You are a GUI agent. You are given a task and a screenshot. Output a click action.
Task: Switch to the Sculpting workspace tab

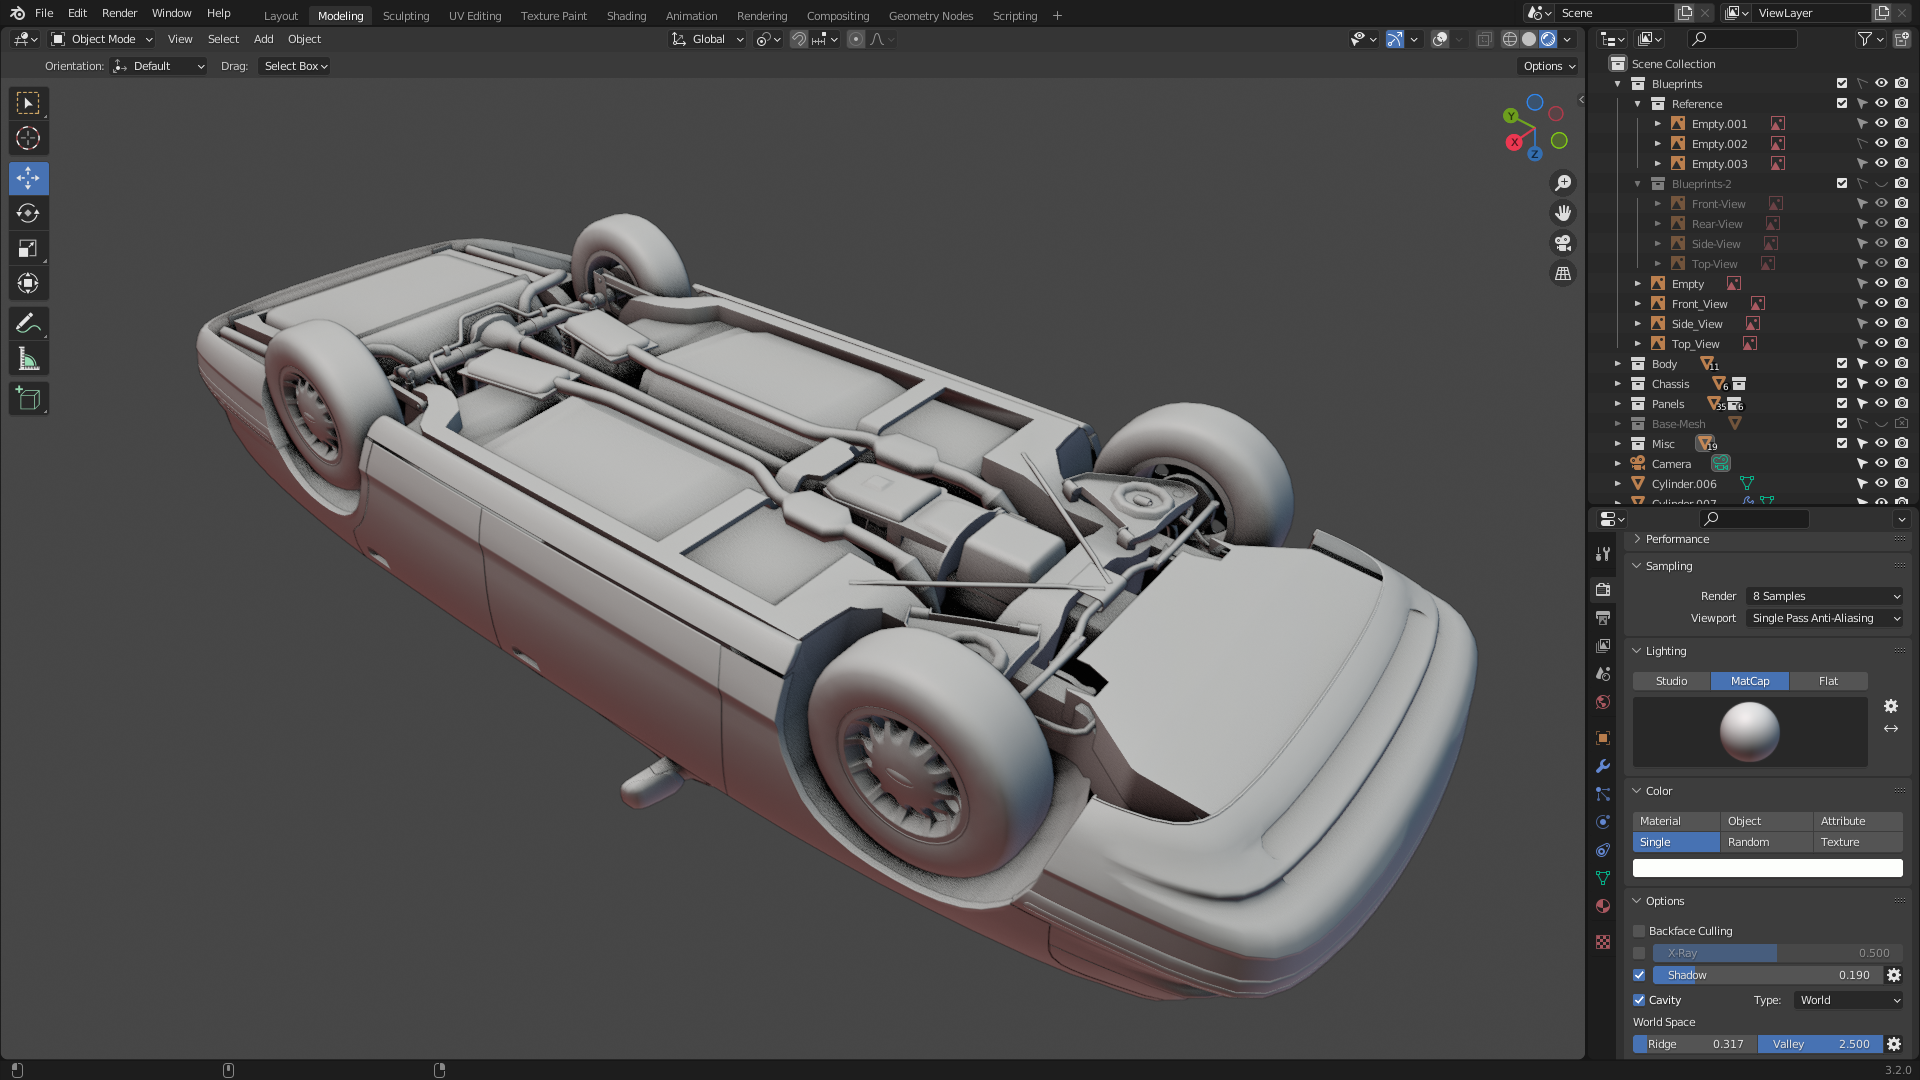[405, 16]
